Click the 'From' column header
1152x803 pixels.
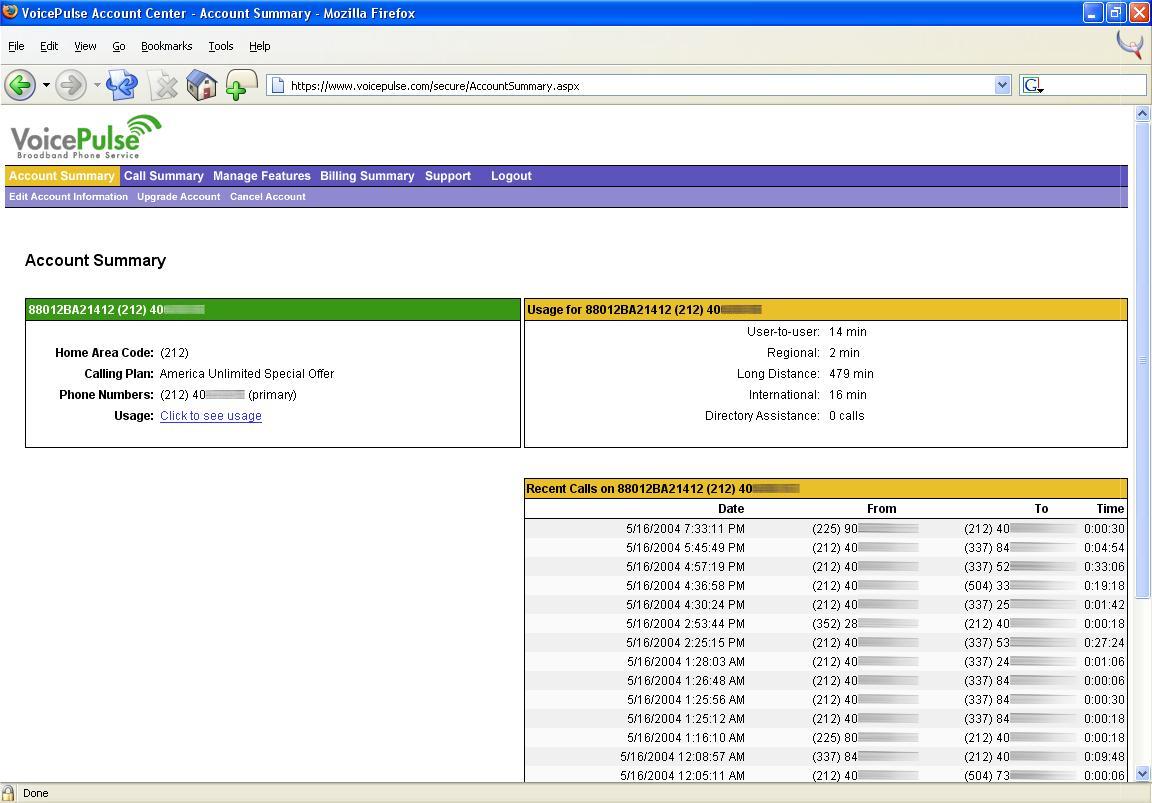pyautogui.click(x=882, y=509)
